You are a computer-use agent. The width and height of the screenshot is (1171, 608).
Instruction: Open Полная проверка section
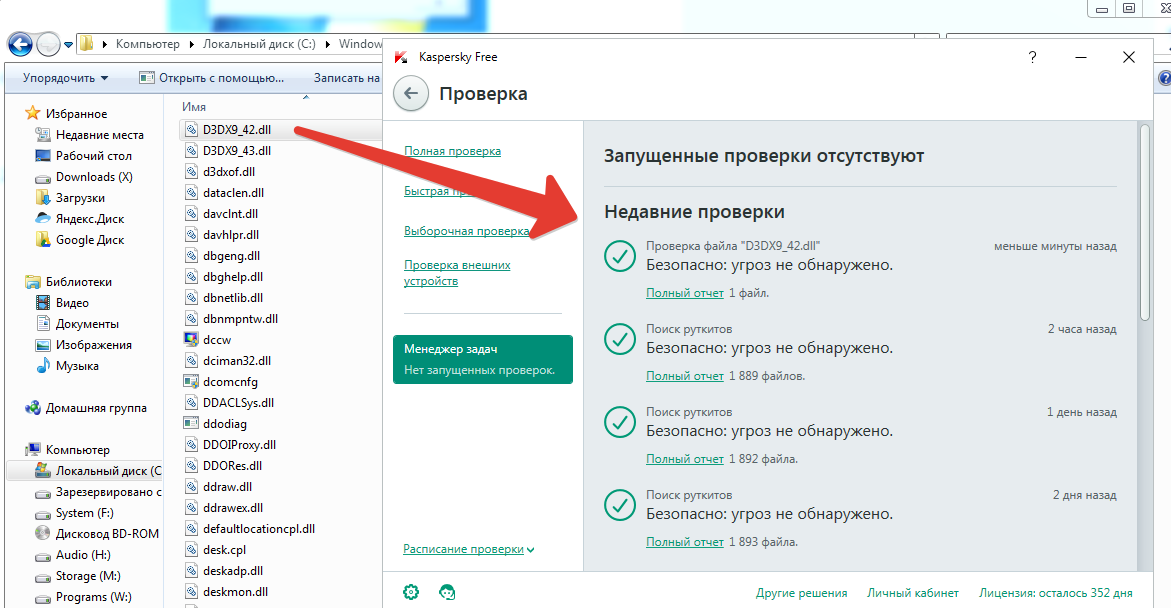click(x=452, y=151)
